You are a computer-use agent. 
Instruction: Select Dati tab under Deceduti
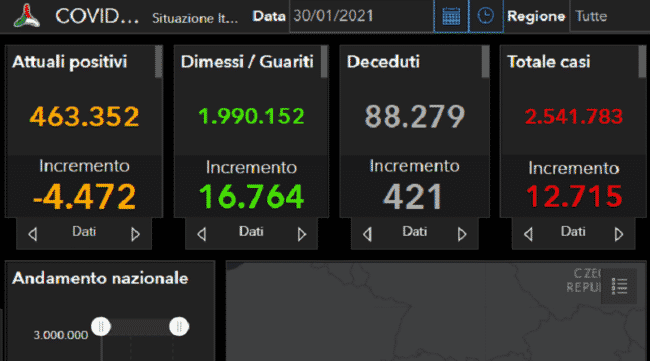[x=415, y=231]
